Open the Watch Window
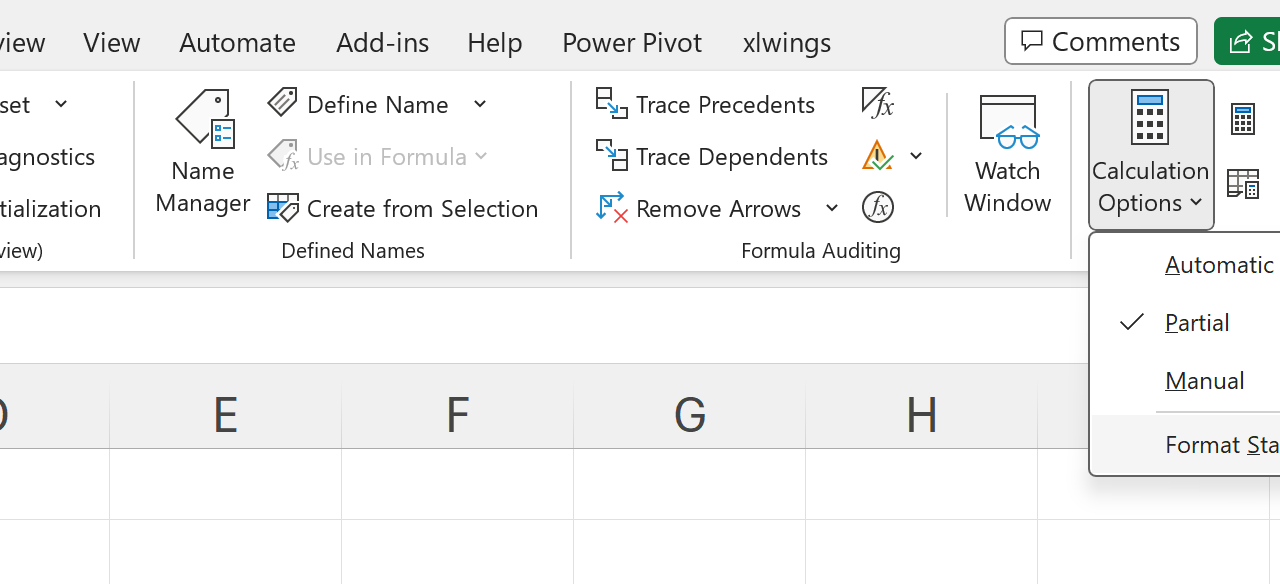This screenshot has height=584, width=1280. (x=1007, y=154)
